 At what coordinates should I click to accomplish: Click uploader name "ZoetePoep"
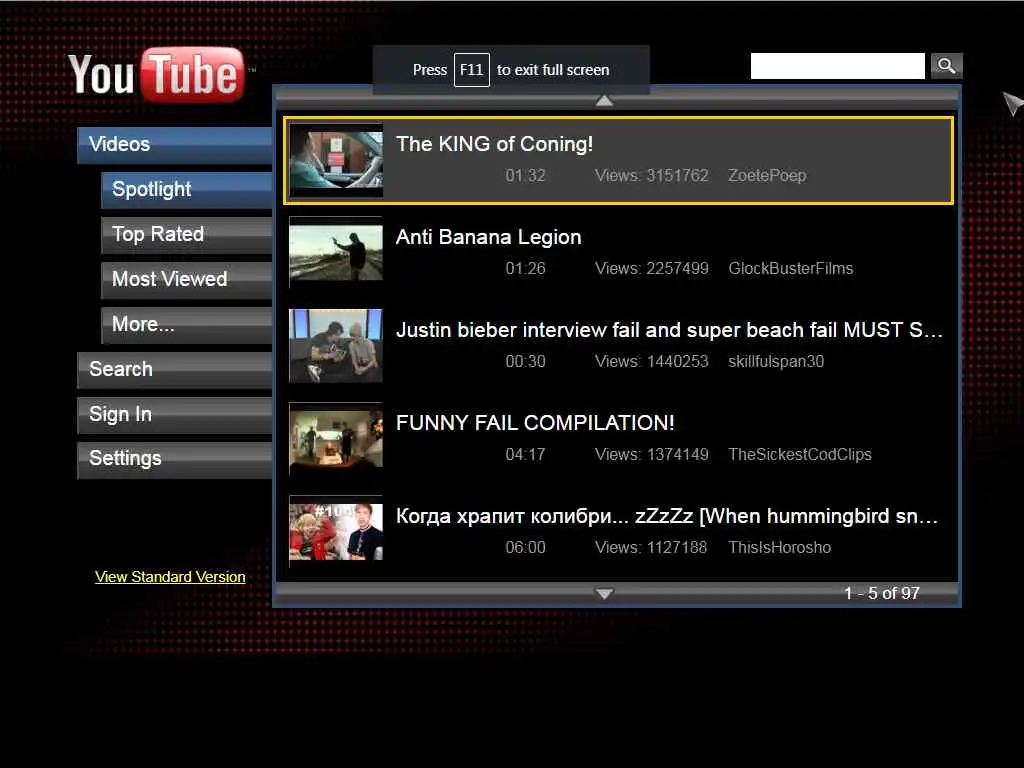tap(767, 176)
